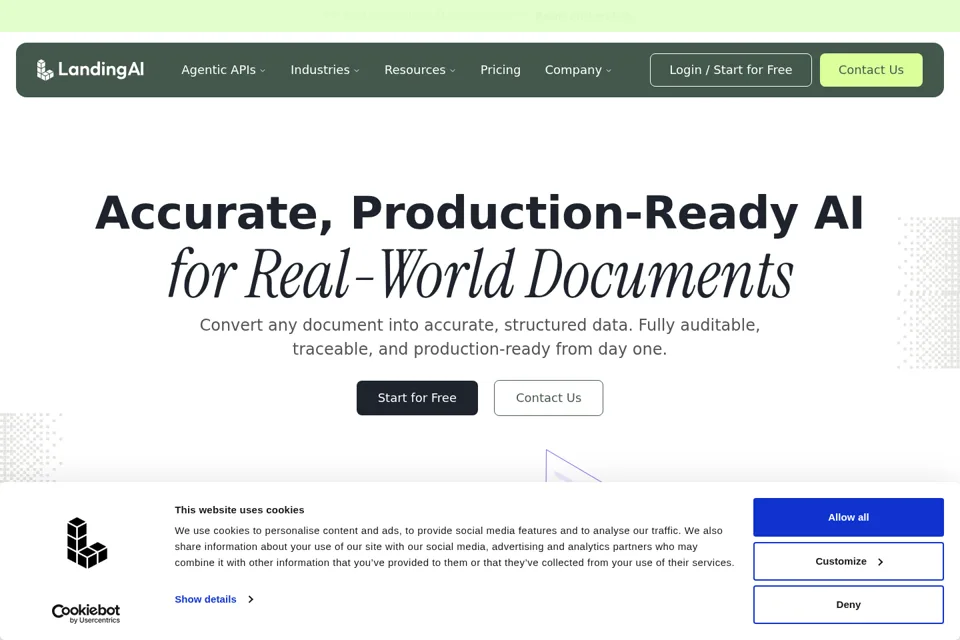
Task: Allow all cookies
Action: [x=848, y=518]
